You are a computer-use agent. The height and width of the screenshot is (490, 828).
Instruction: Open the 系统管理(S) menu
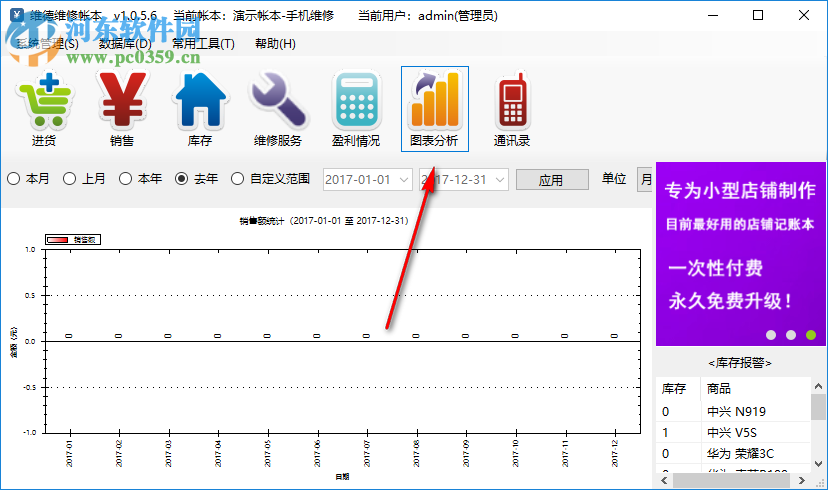click(x=48, y=44)
